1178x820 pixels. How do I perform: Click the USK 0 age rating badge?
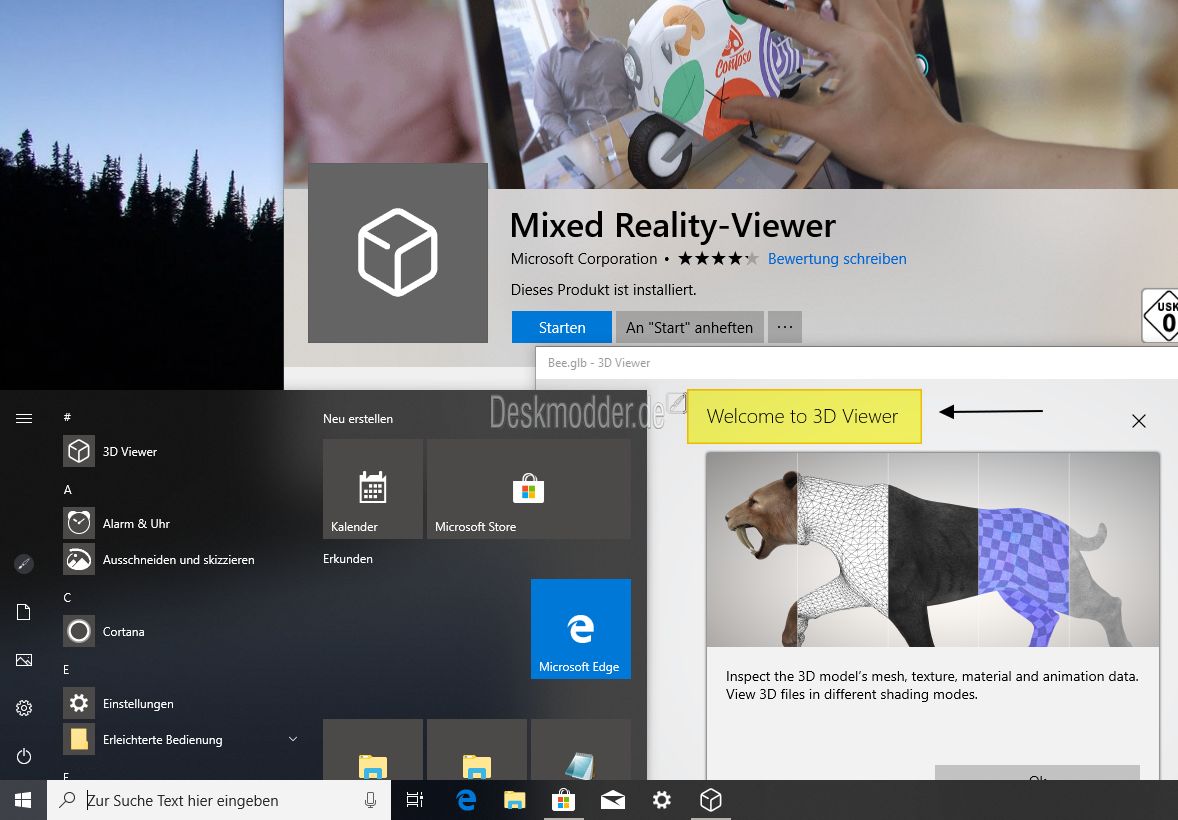click(x=1161, y=316)
